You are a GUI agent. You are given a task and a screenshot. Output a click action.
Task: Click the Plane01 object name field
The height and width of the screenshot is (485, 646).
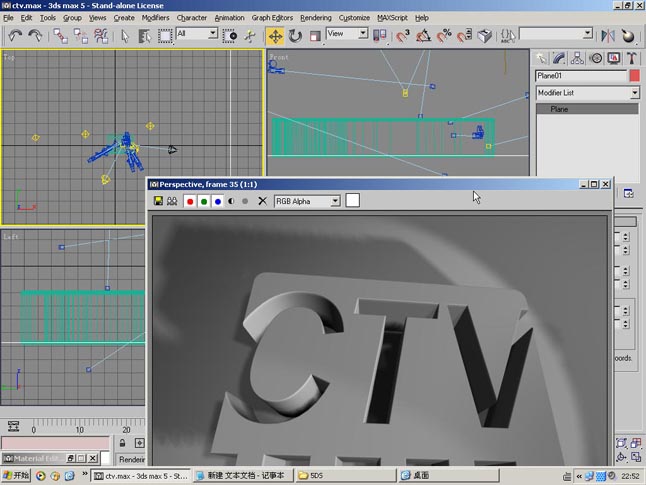(581, 76)
